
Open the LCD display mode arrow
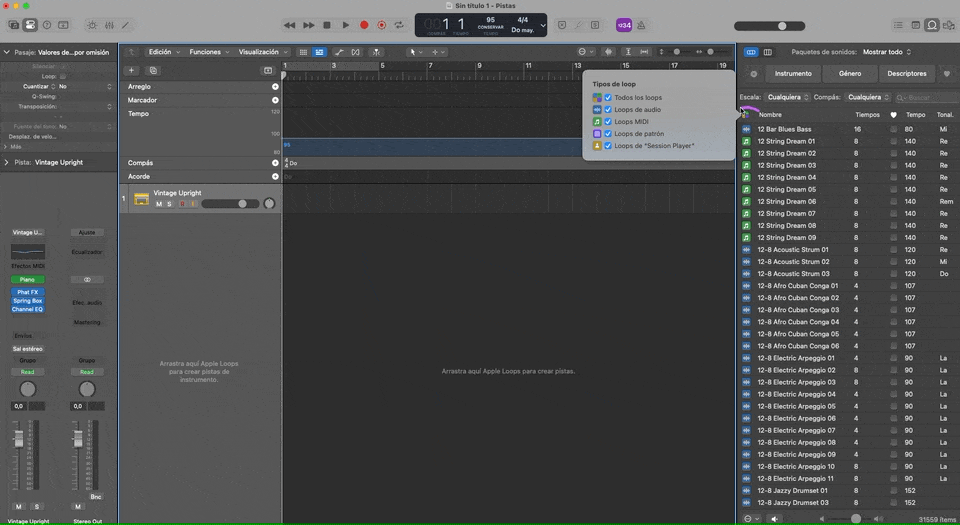click(542, 26)
